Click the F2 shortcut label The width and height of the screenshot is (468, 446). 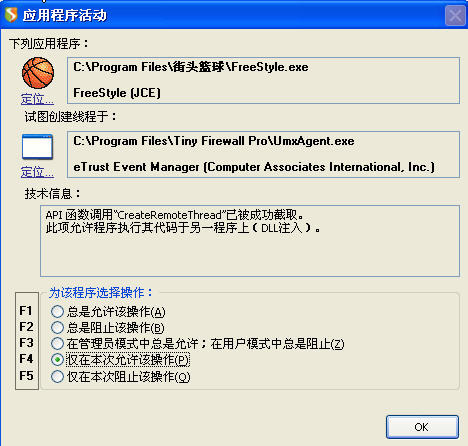point(26,327)
